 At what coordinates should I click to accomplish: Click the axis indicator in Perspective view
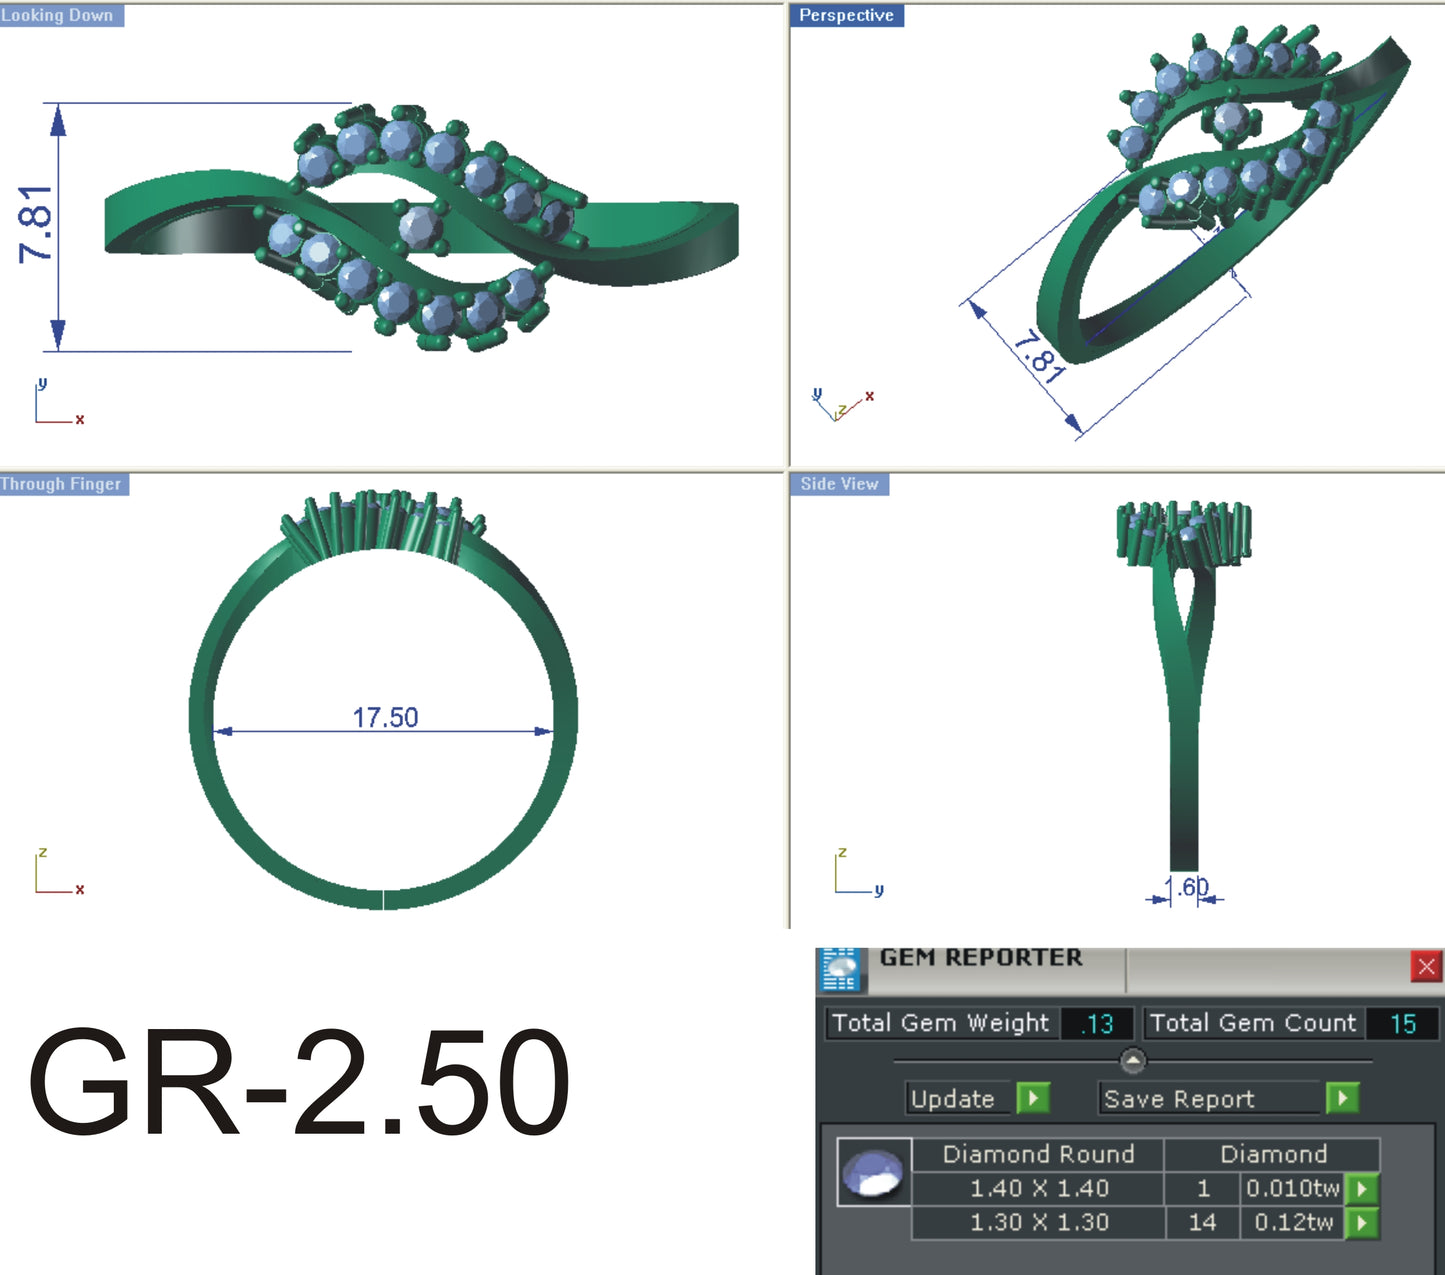click(x=843, y=404)
